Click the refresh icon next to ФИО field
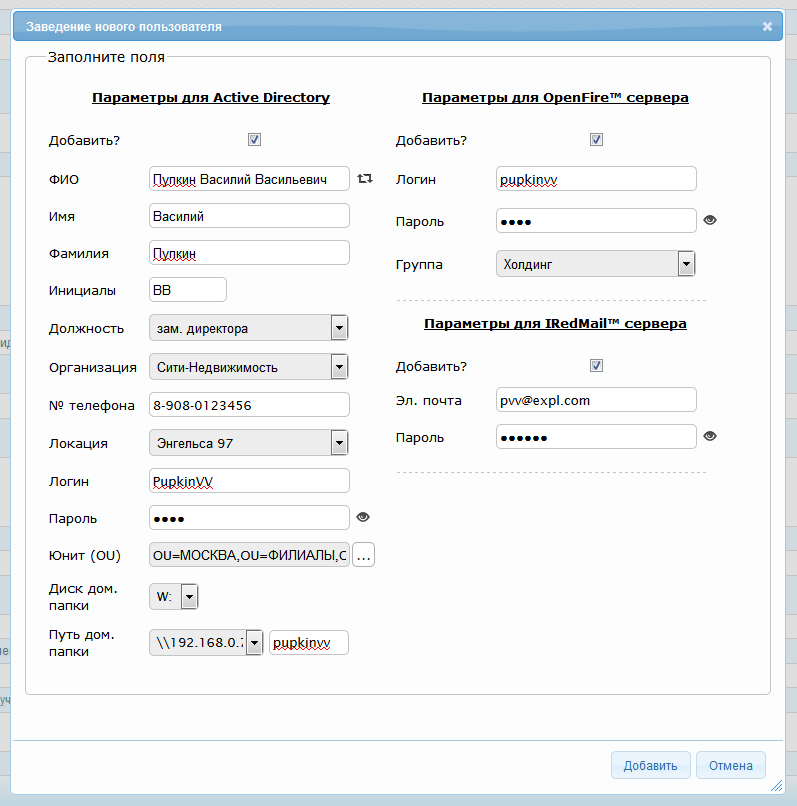Viewport: 797px width, 806px height. pyautogui.click(x=365, y=178)
